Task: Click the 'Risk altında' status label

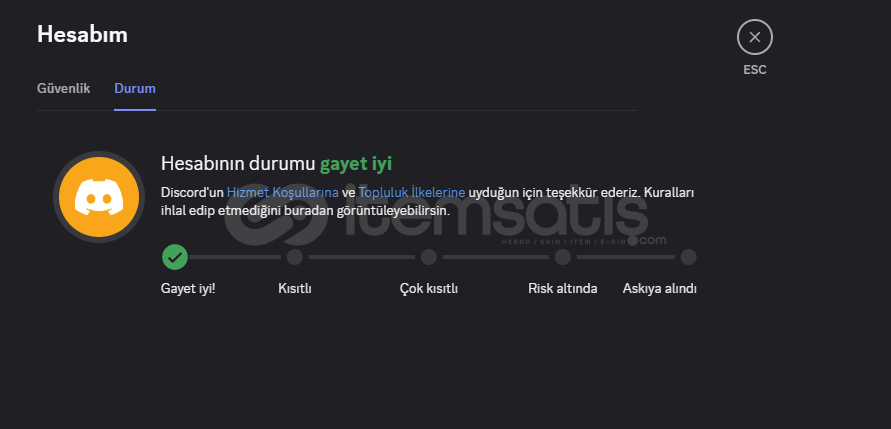Action: coord(563,289)
